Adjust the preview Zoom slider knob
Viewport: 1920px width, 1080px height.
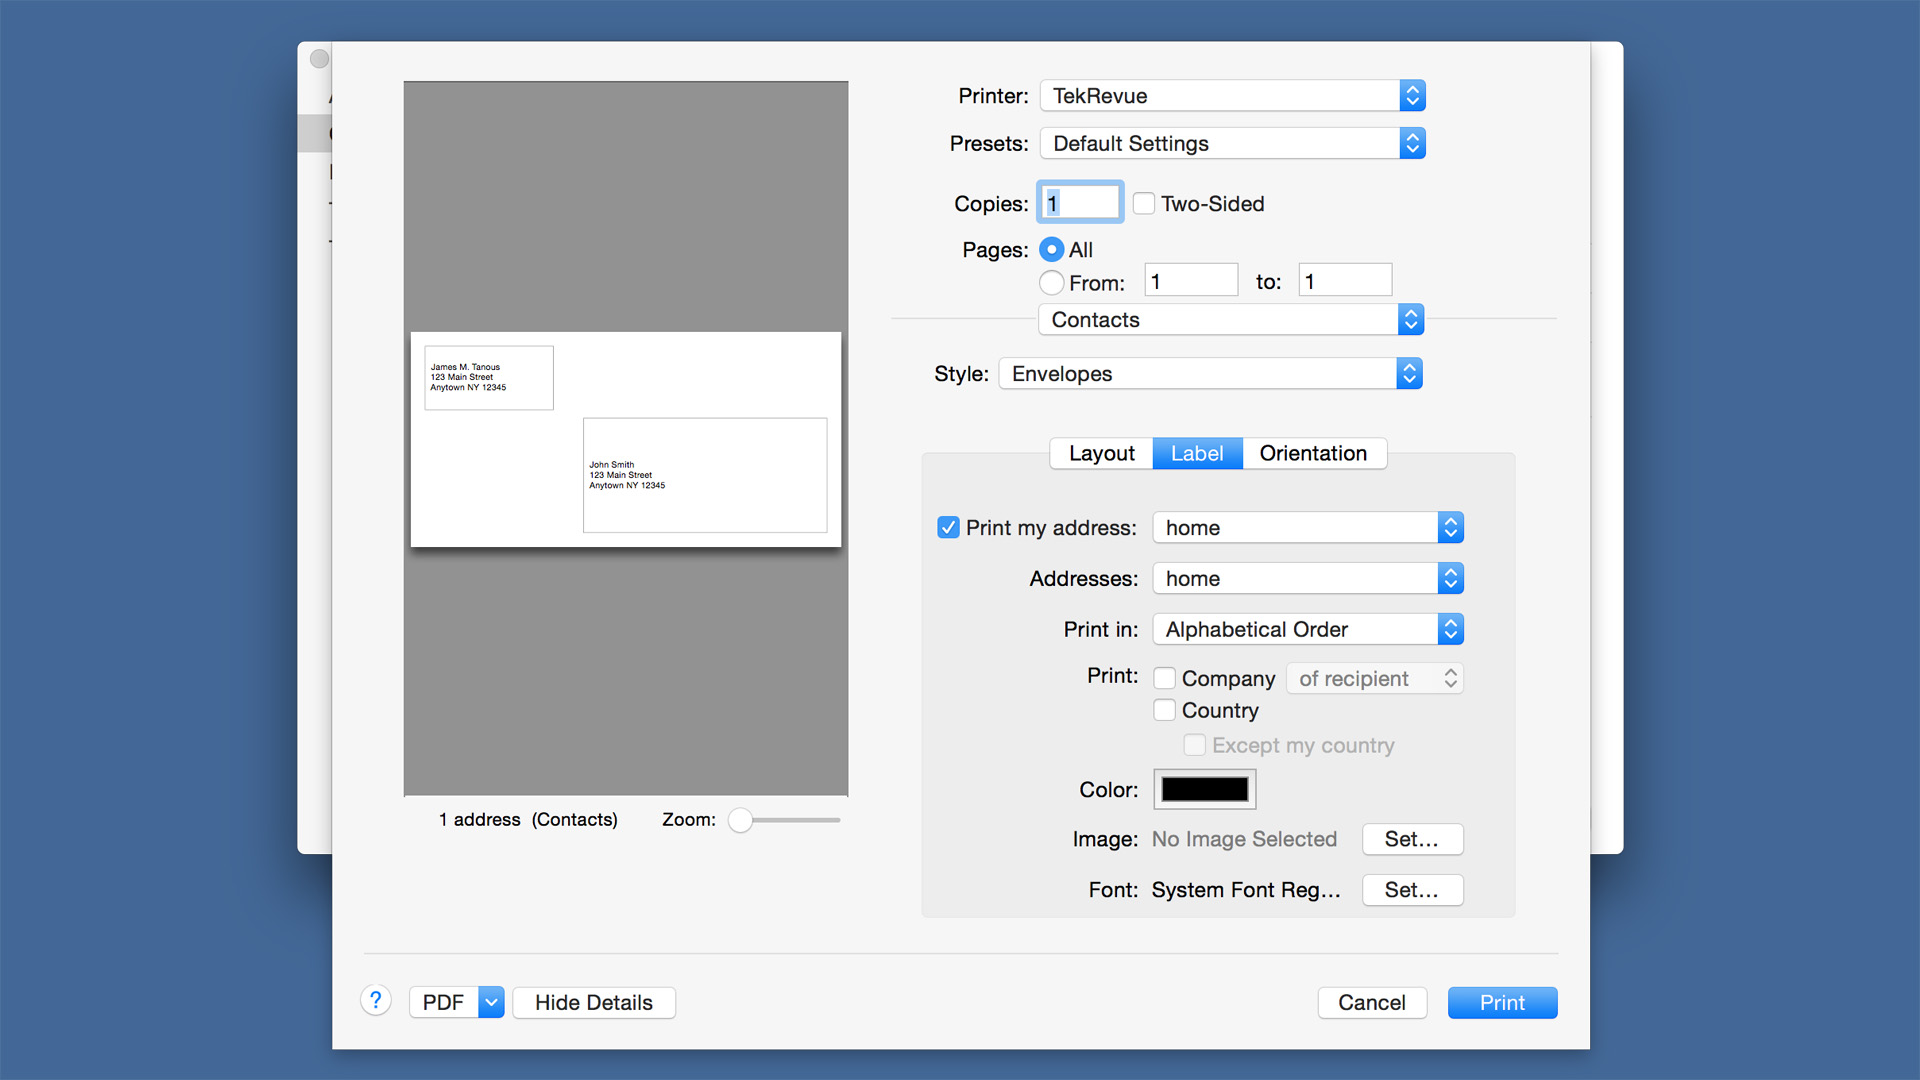click(x=740, y=820)
